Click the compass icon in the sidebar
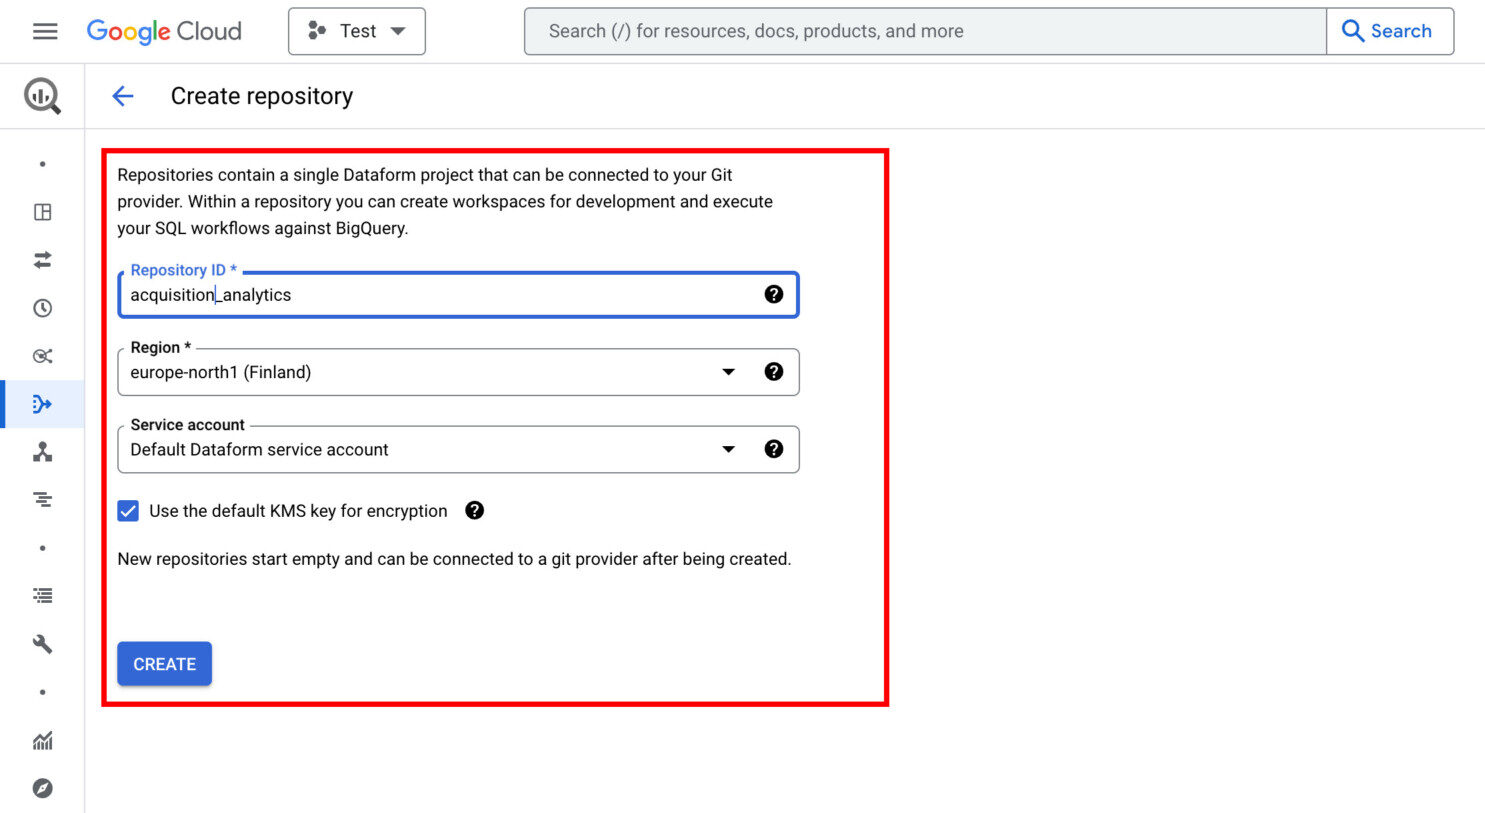1485x813 pixels. point(42,788)
